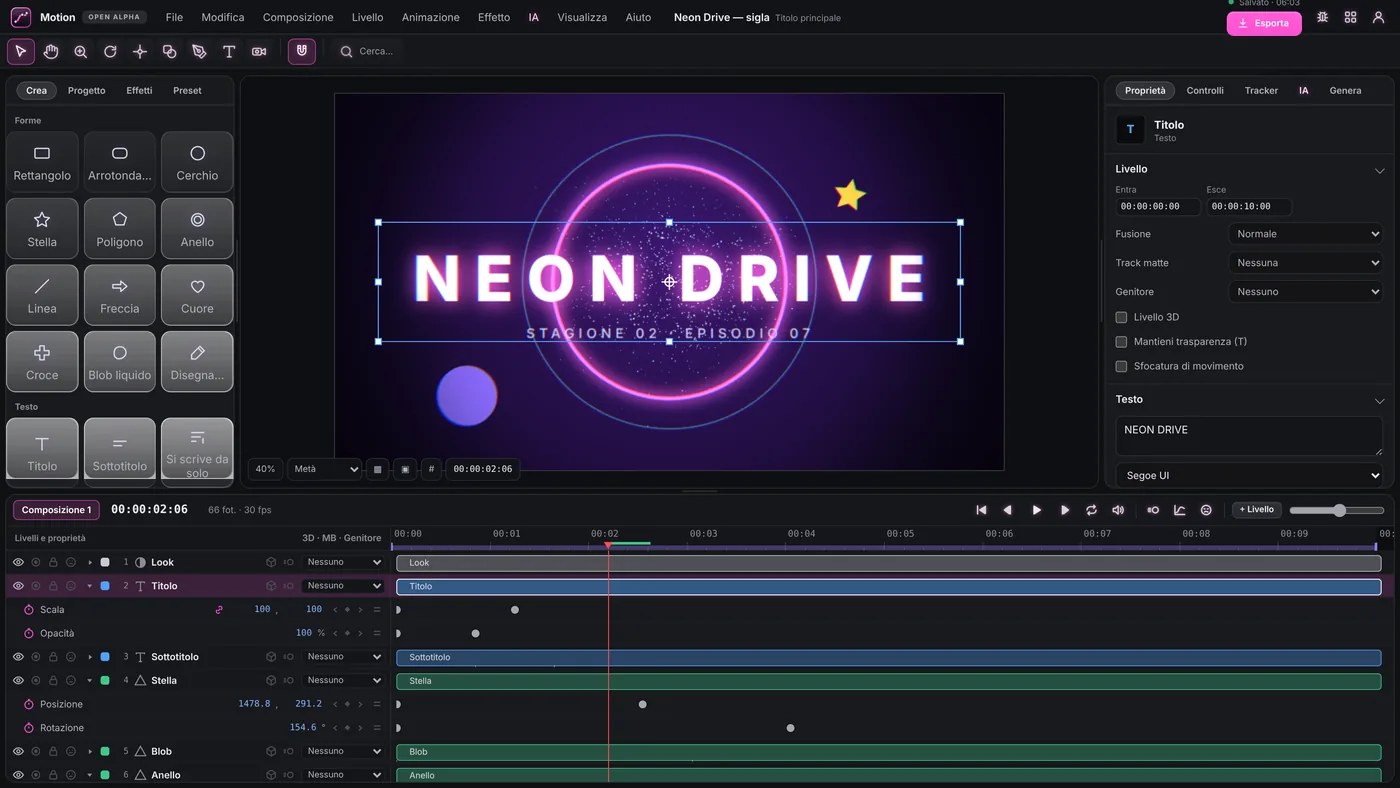Switch to the Tracker tab
The height and width of the screenshot is (788, 1400).
pyautogui.click(x=1261, y=90)
